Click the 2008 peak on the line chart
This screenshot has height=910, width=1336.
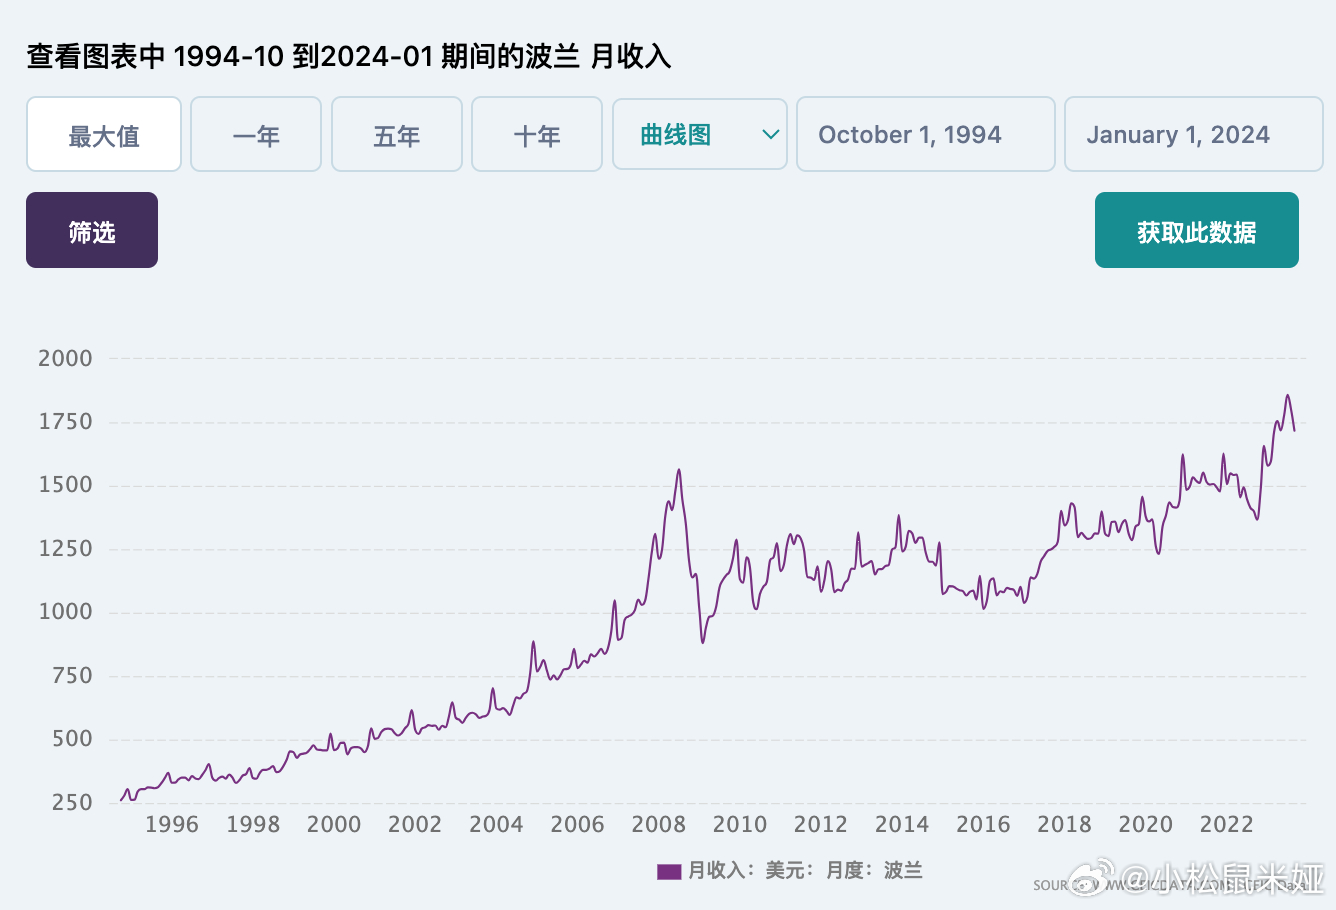pyautogui.click(x=679, y=470)
